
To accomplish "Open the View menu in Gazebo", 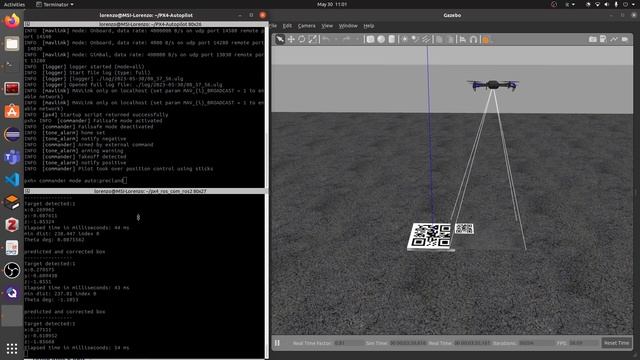I will 327,26.
